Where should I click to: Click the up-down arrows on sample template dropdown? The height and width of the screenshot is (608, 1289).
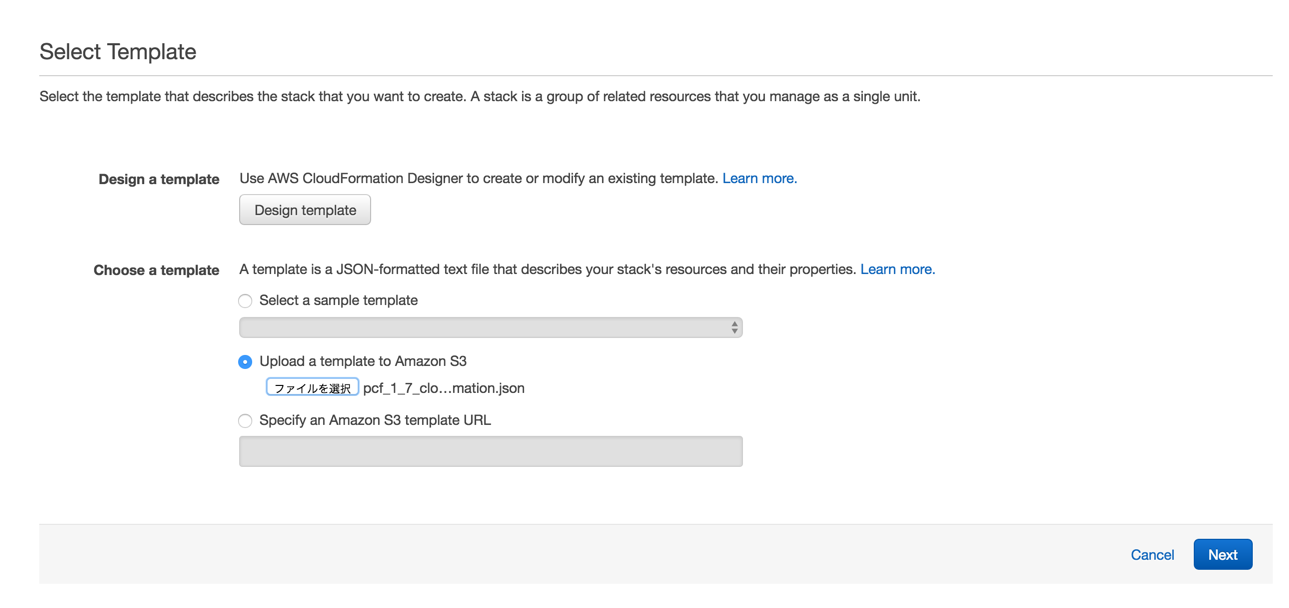click(x=734, y=328)
